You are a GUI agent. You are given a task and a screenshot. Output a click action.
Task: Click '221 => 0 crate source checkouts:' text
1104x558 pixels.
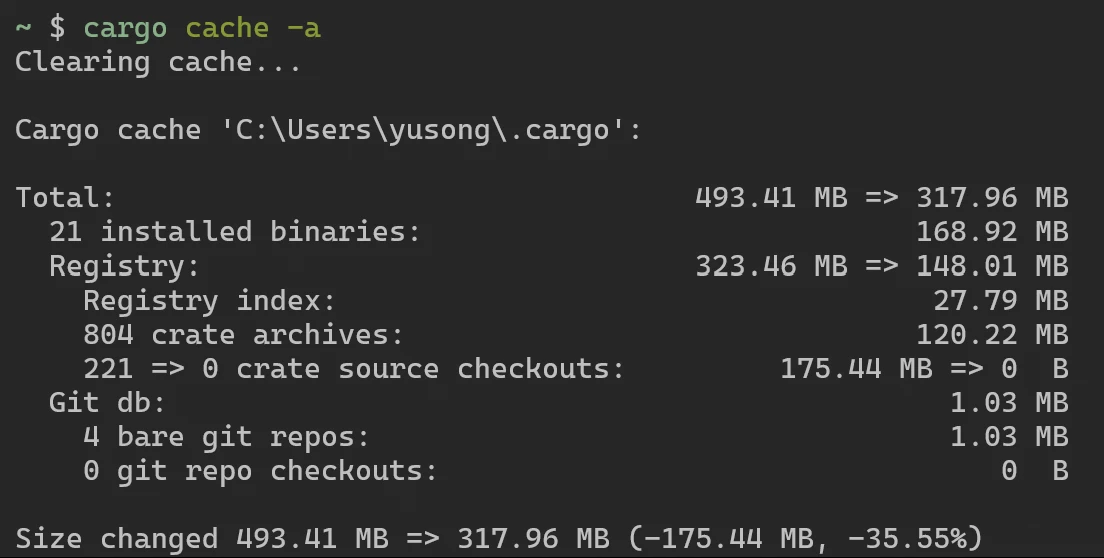click(353, 368)
